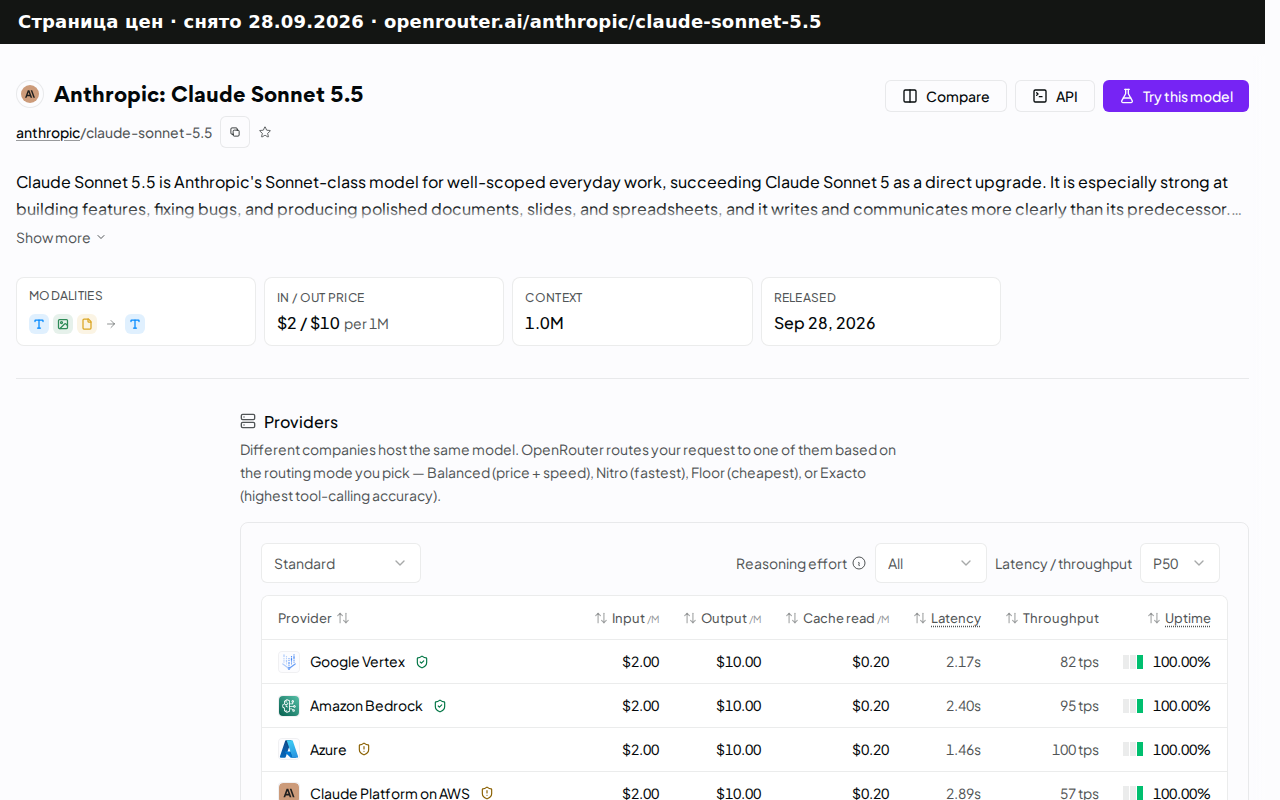Click Google Vertex's 2.17s latency
The width and height of the screenshot is (1280, 800).
click(964, 662)
